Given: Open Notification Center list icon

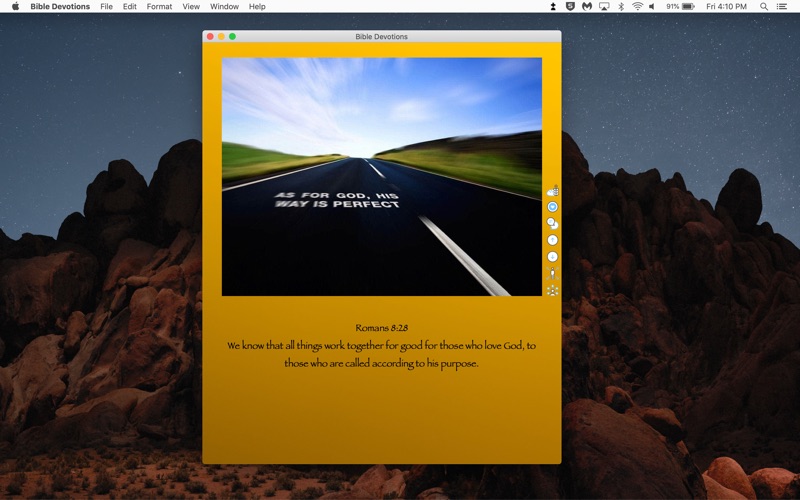Looking at the screenshot, I should click(x=781, y=7).
